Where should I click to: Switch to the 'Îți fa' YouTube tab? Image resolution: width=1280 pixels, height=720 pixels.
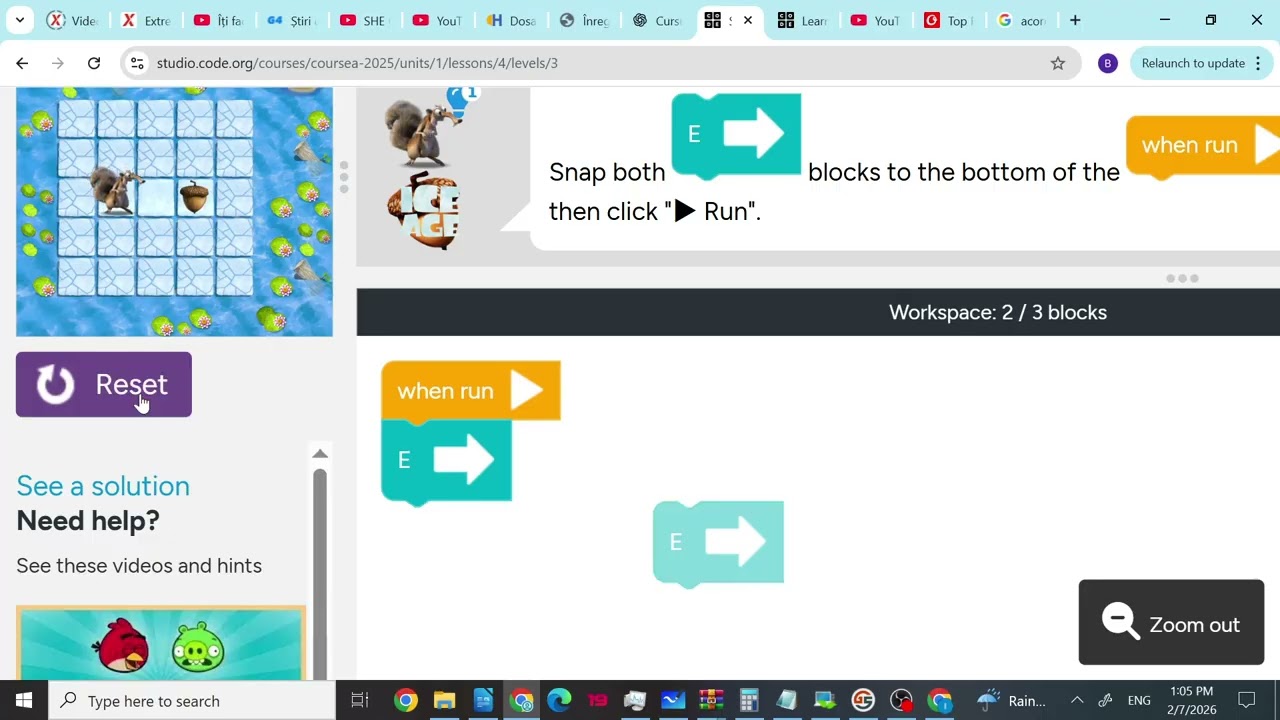click(x=219, y=20)
